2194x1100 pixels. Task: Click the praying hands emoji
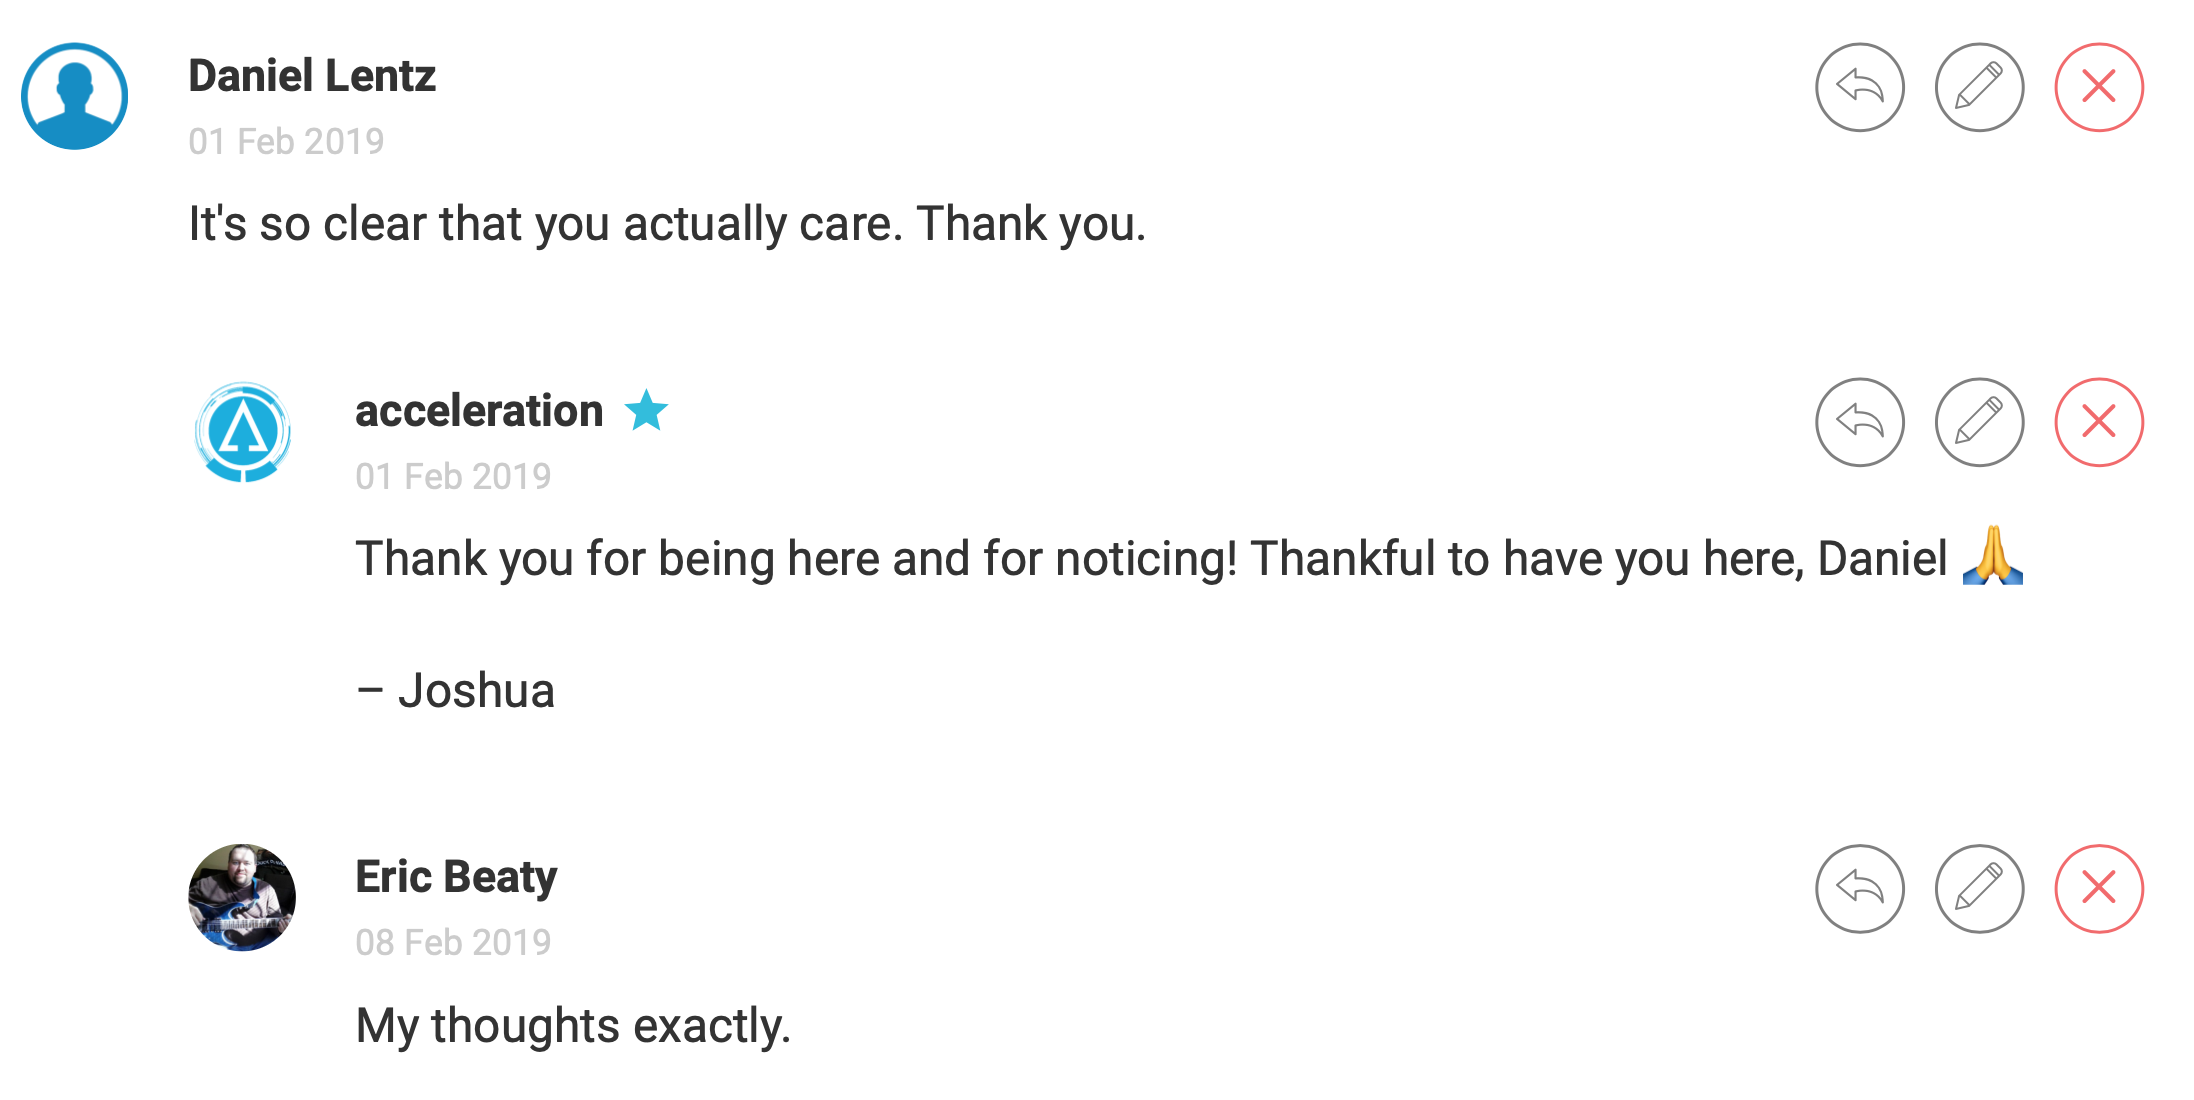point(1992,556)
